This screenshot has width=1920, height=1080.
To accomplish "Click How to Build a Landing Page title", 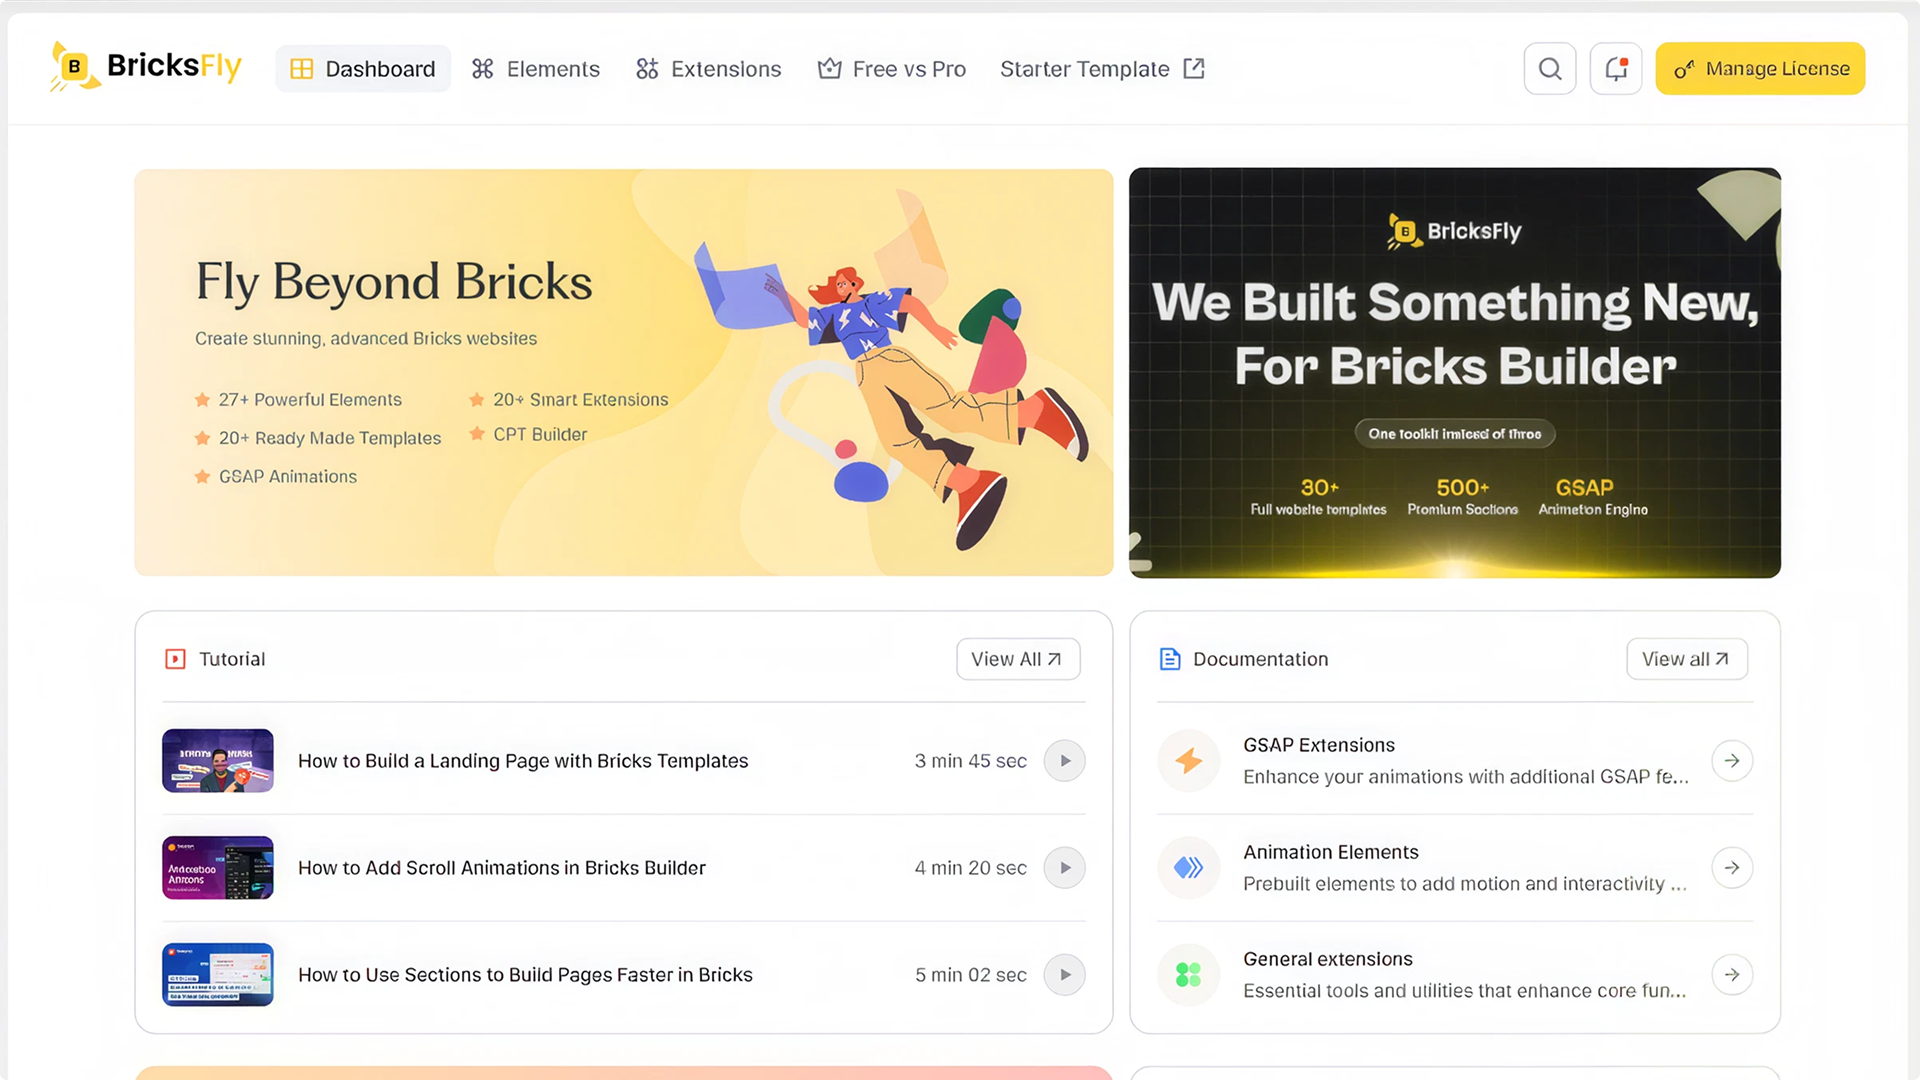I will coord(523,761).
